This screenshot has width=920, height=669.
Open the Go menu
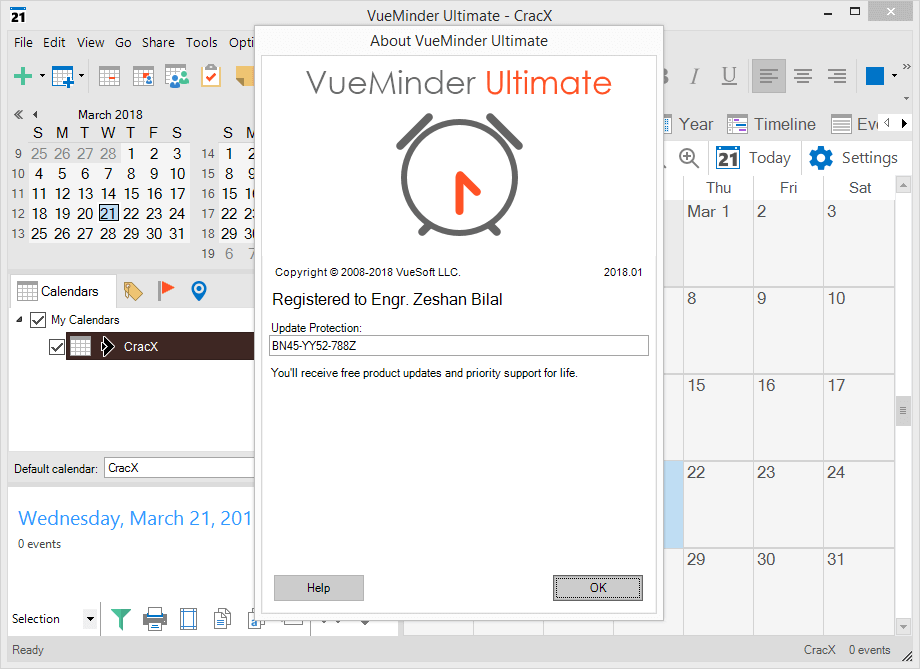123,42
